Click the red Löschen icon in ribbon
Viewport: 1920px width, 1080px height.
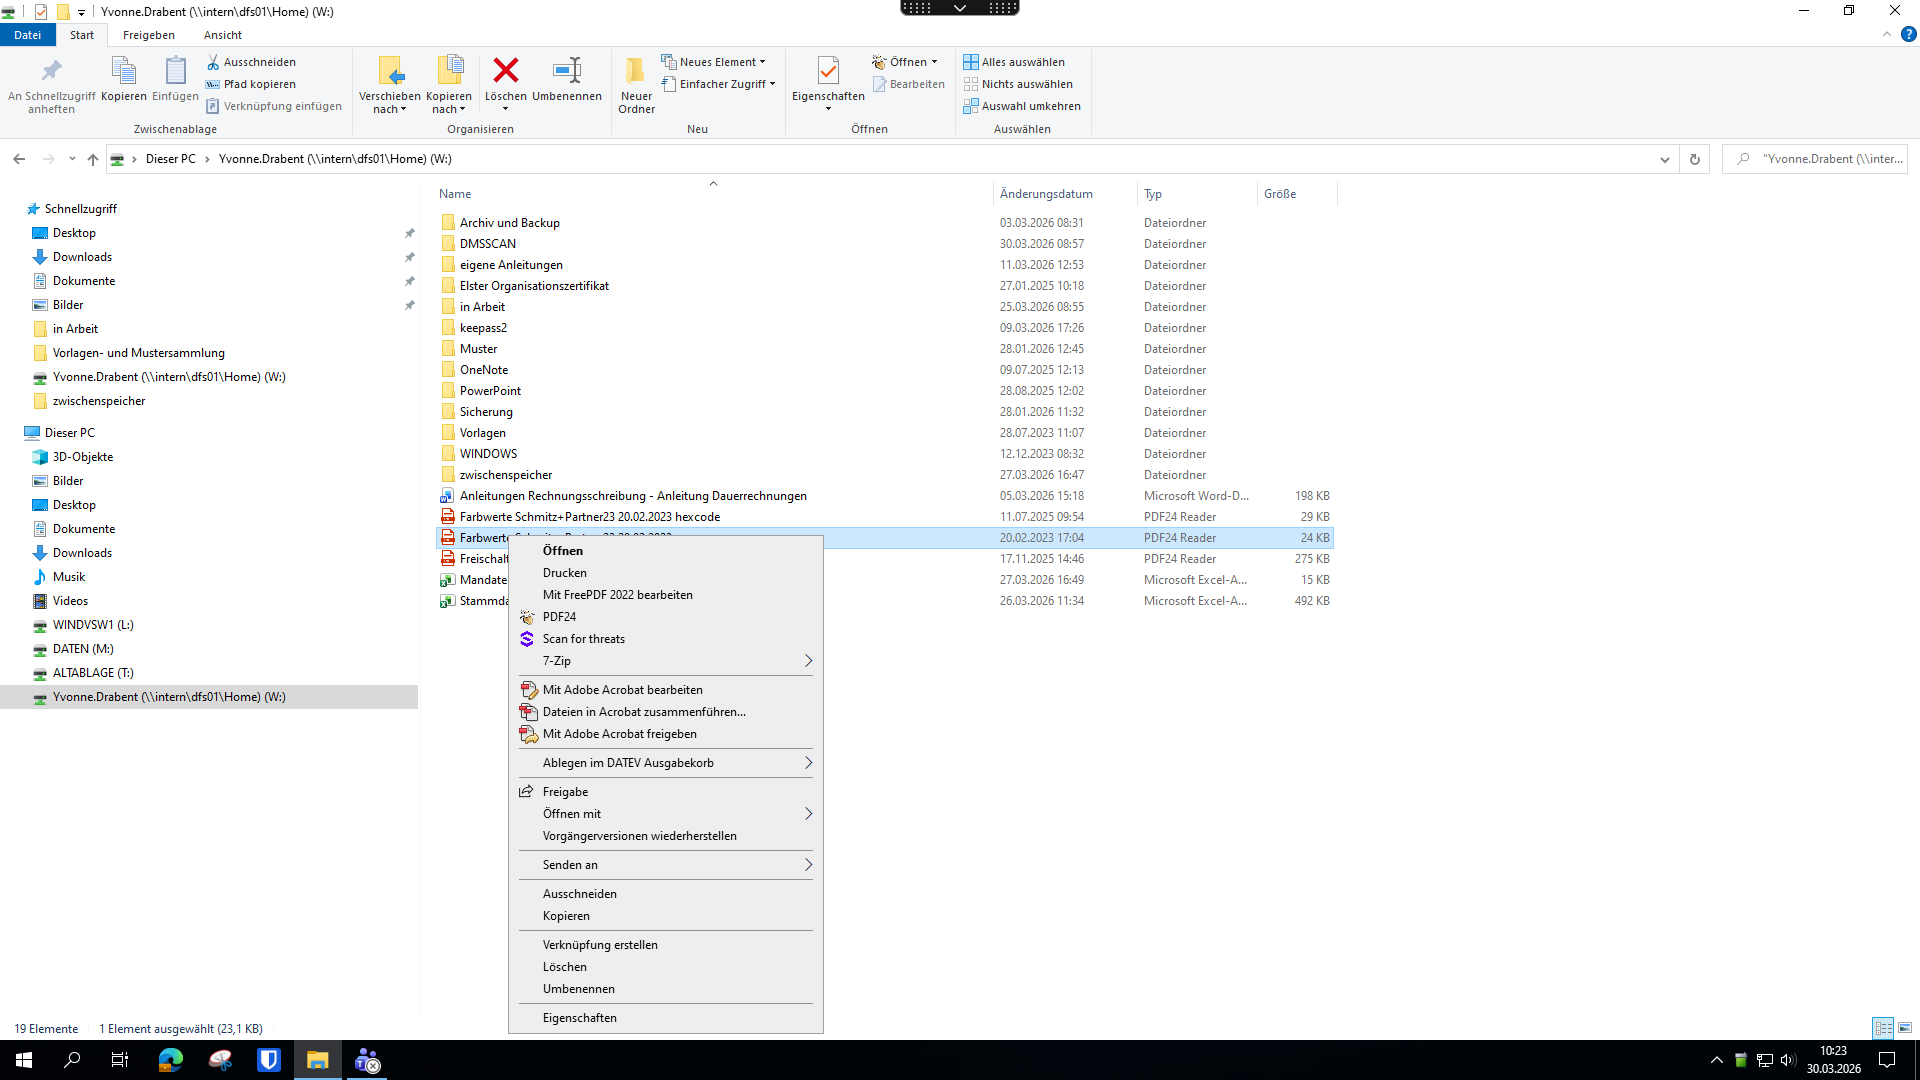[x=506, y=71]
